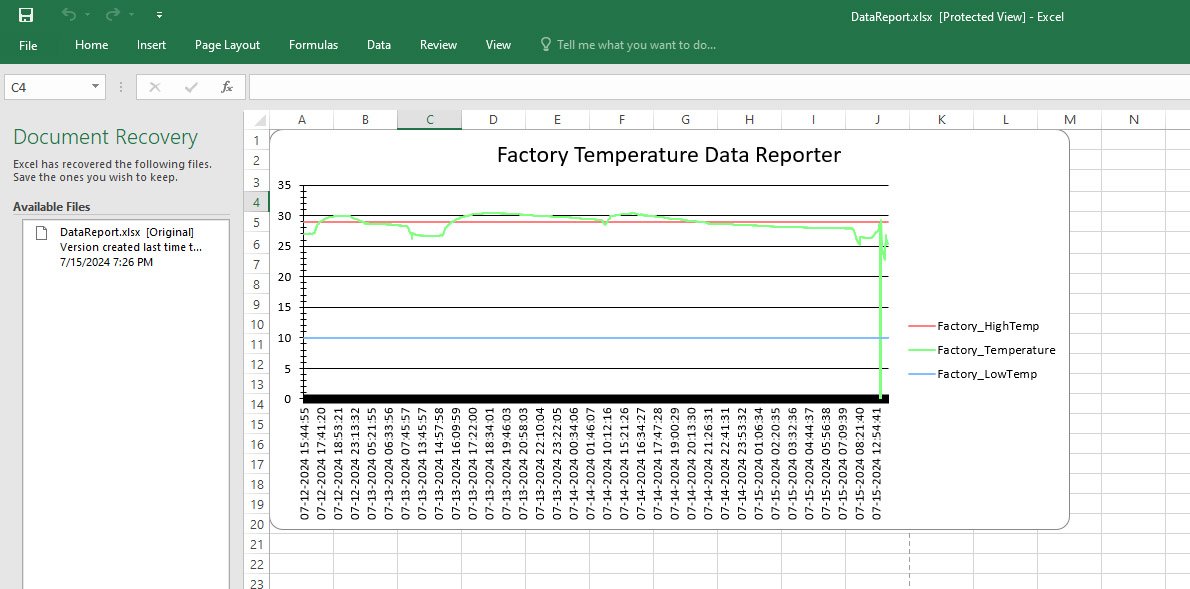This screenshot has height=589, width=1190.
Task: Click the Undo arrow icon
Action: click(x=68, y=15)
